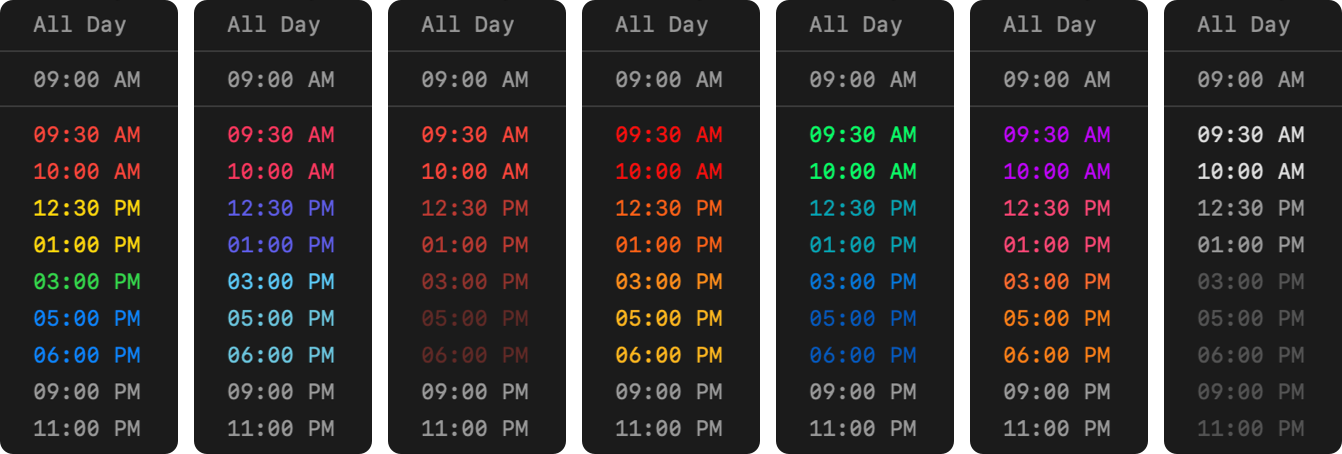Pick the pink 12:30 PM entry
1342x454 pixels.
click(x=1056, y=208)
